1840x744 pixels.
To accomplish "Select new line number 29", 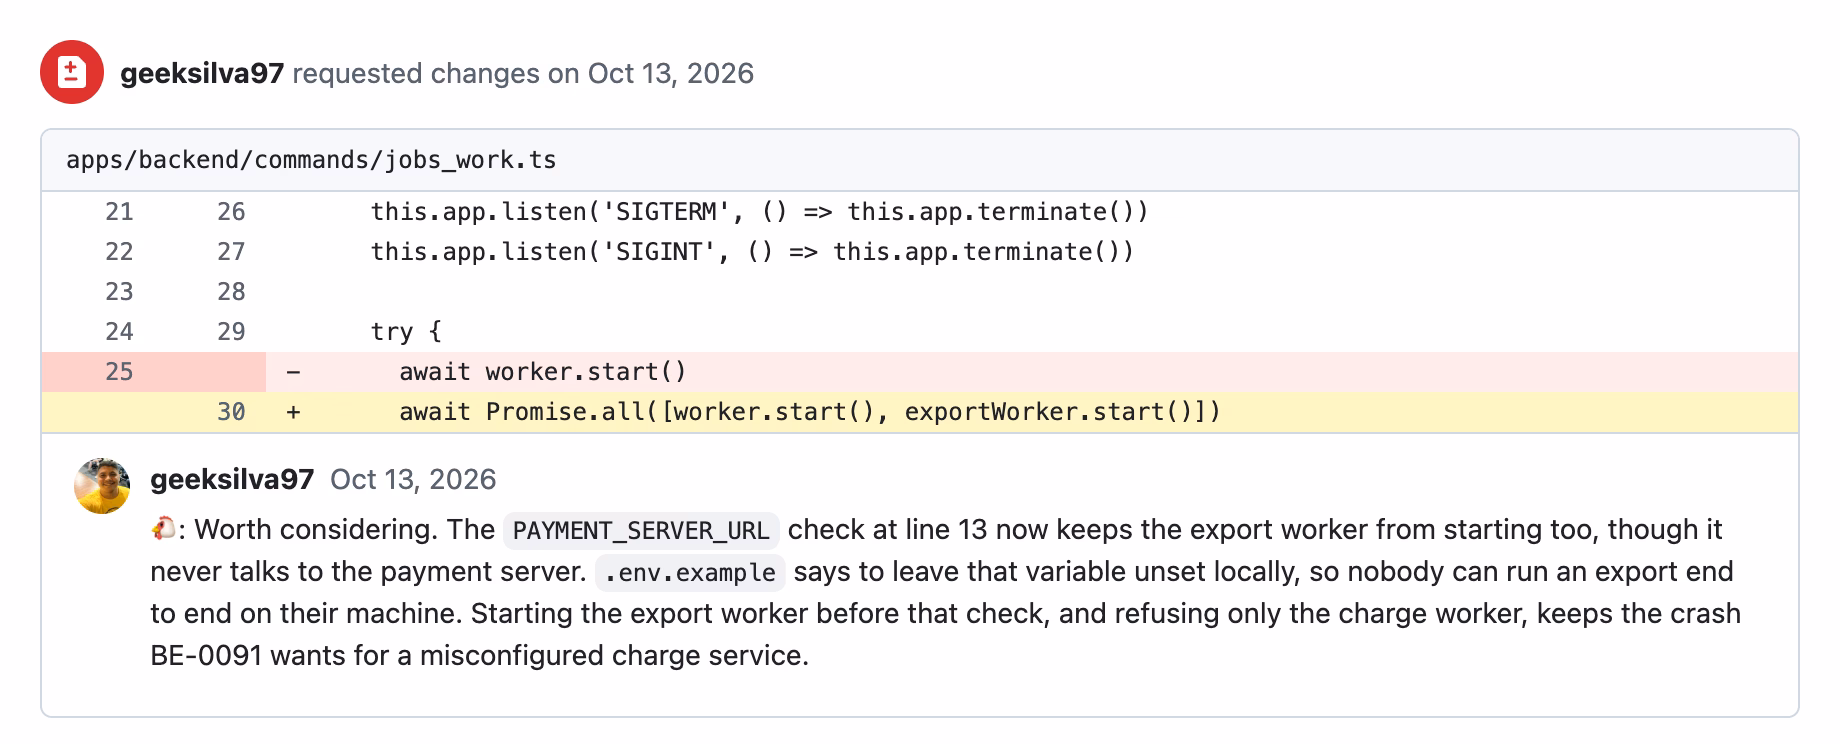I will click(x=231, y=332).
